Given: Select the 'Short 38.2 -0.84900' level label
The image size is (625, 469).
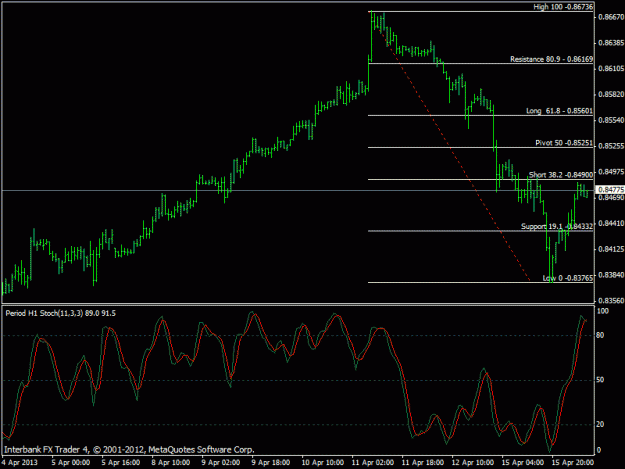Looking at the screenshot, I should 561,175.
